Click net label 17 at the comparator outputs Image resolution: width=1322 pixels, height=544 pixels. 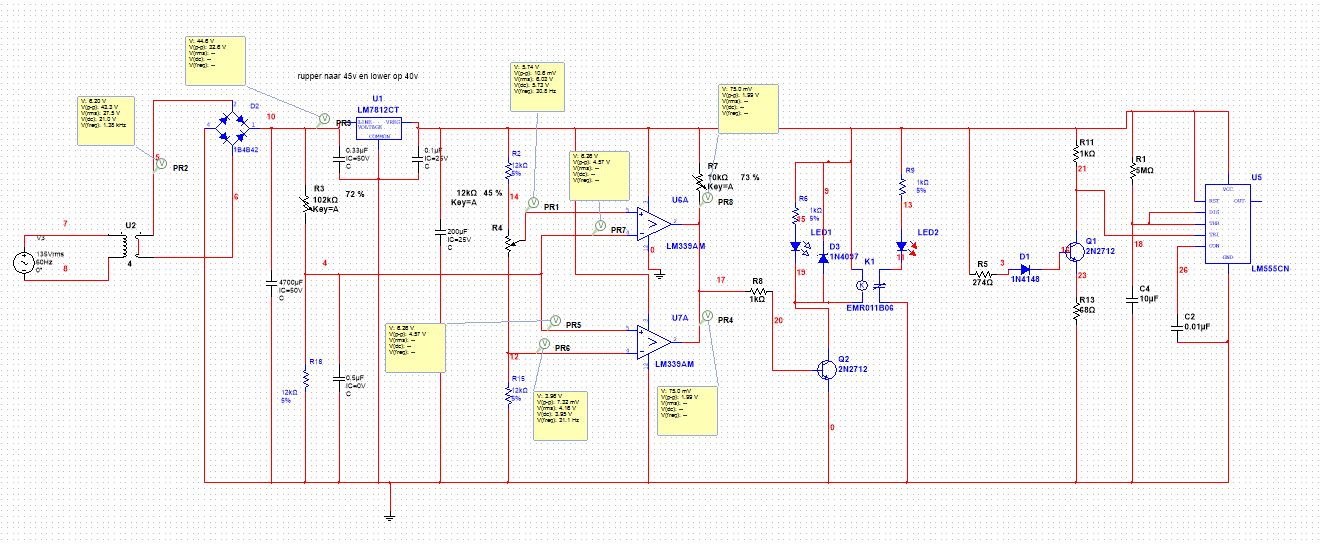click(720, 280)
